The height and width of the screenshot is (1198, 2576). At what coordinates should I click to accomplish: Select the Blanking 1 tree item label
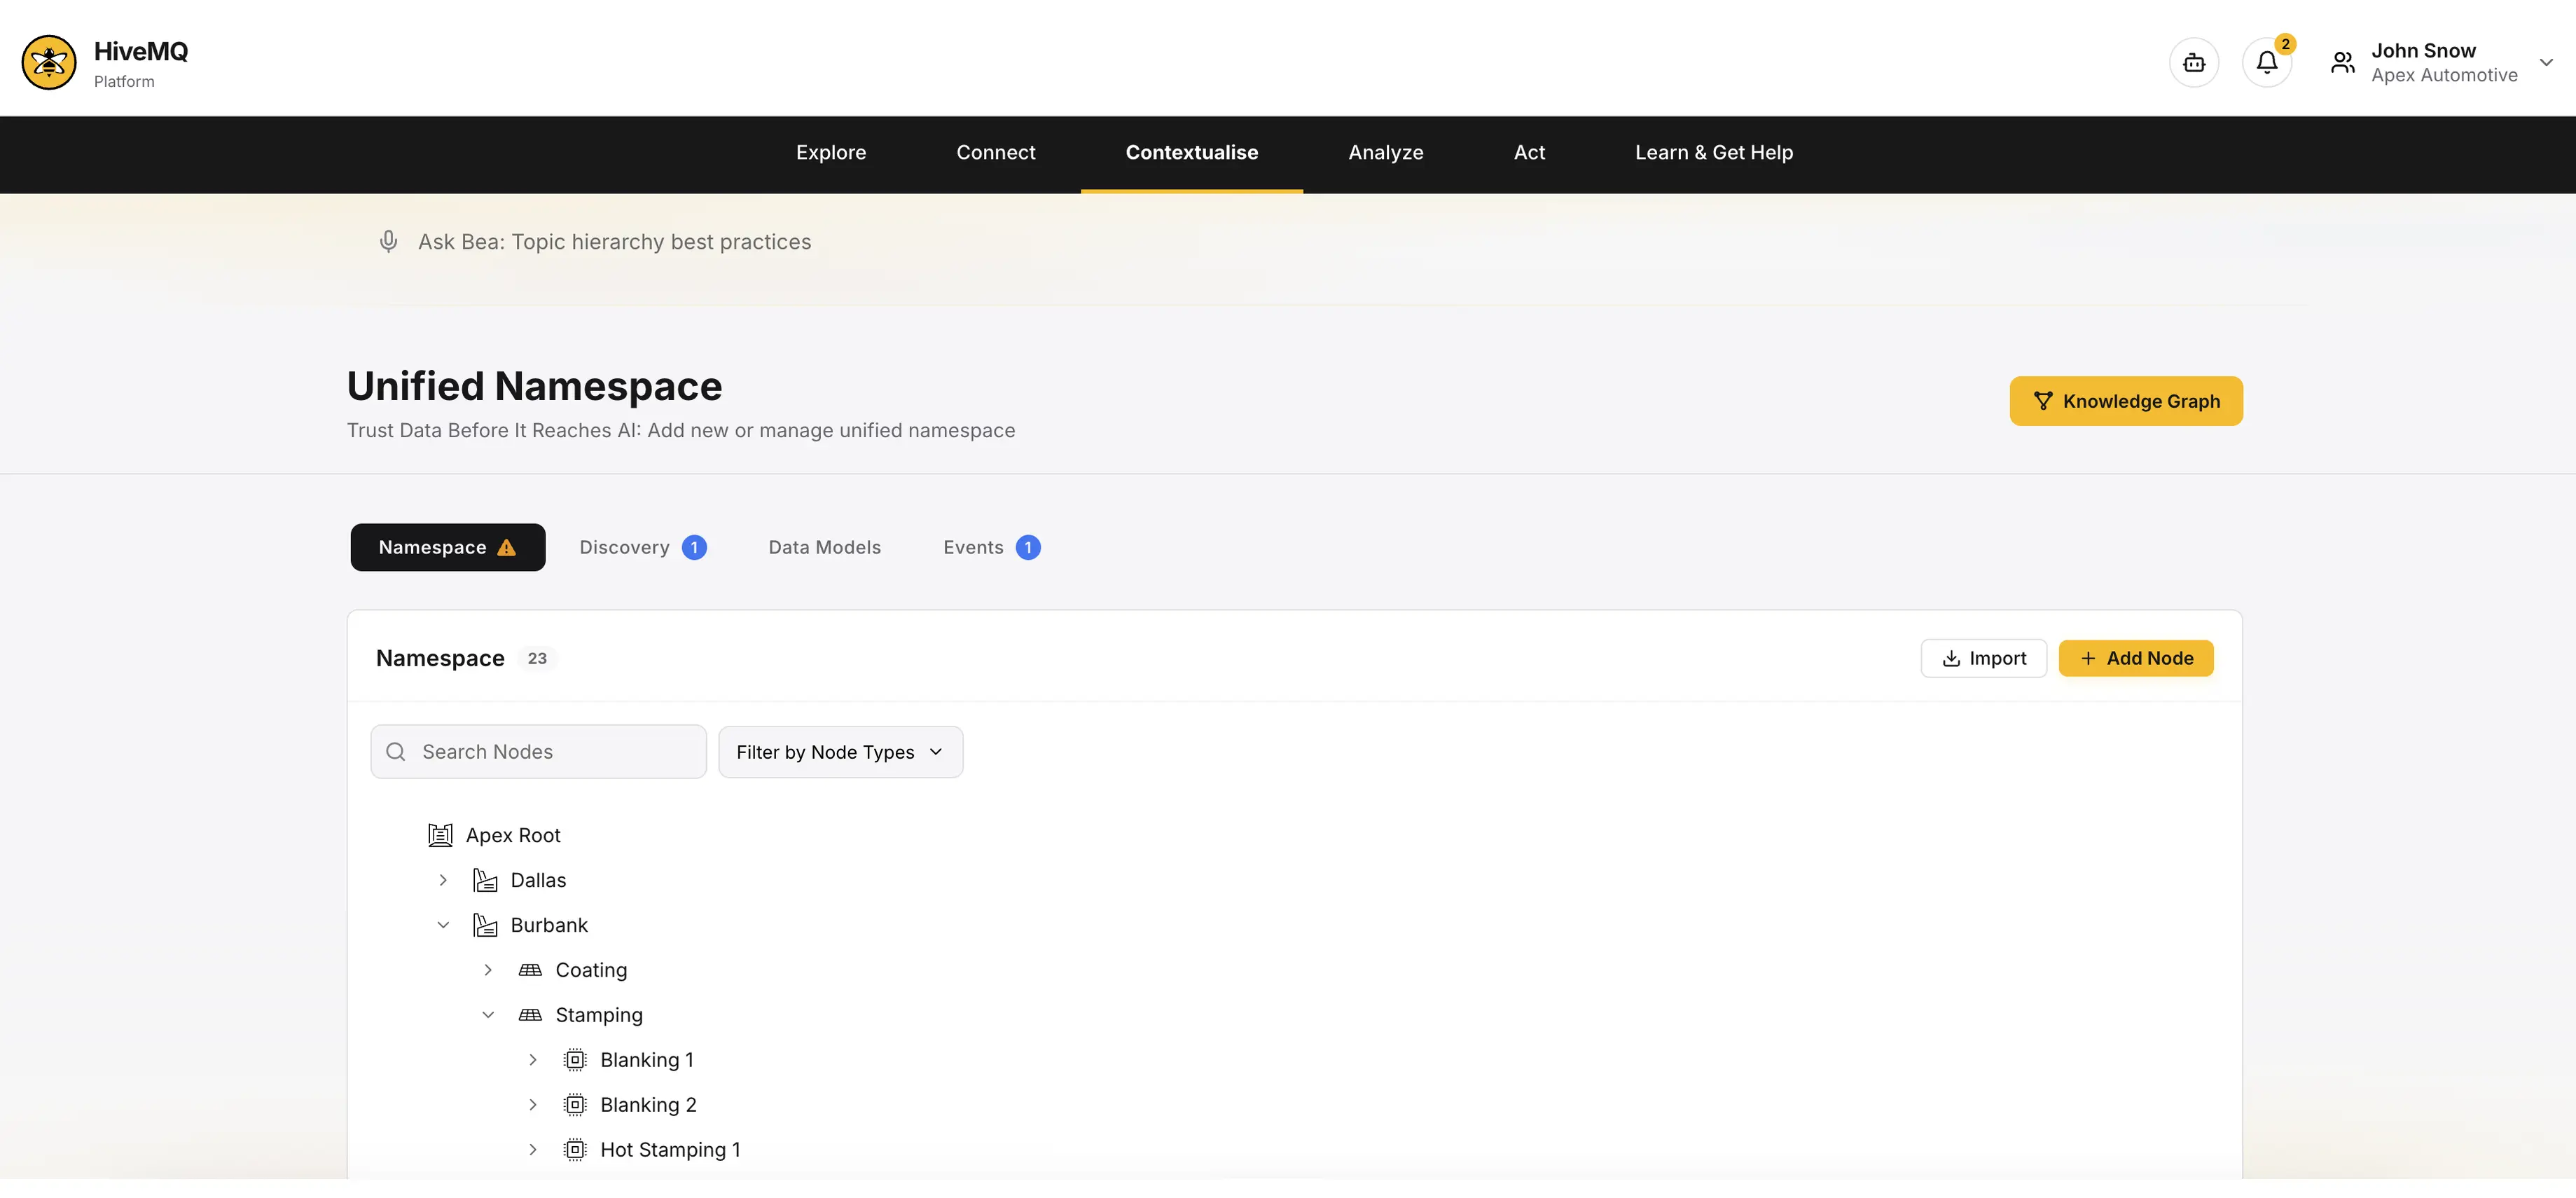[x=647, y=1060]
